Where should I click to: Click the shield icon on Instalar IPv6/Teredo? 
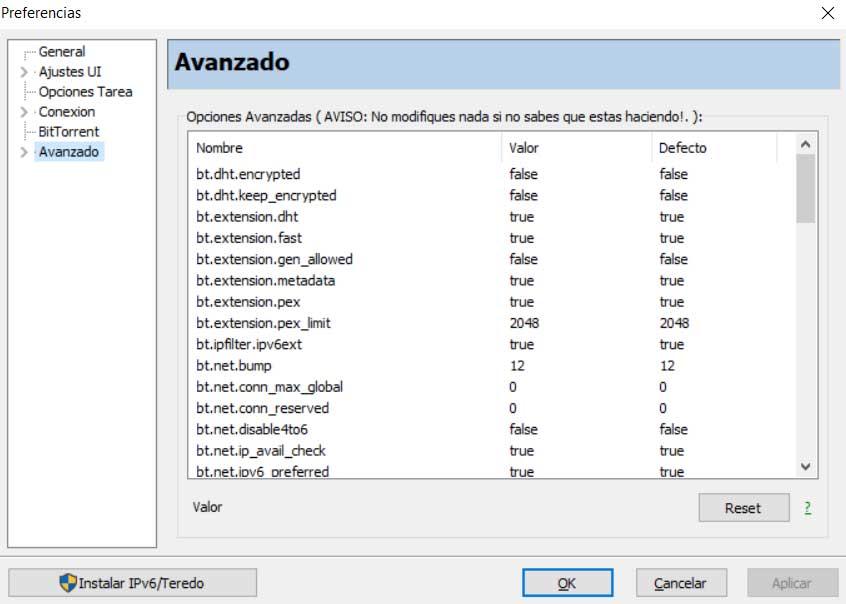click(x=68, y=582)
